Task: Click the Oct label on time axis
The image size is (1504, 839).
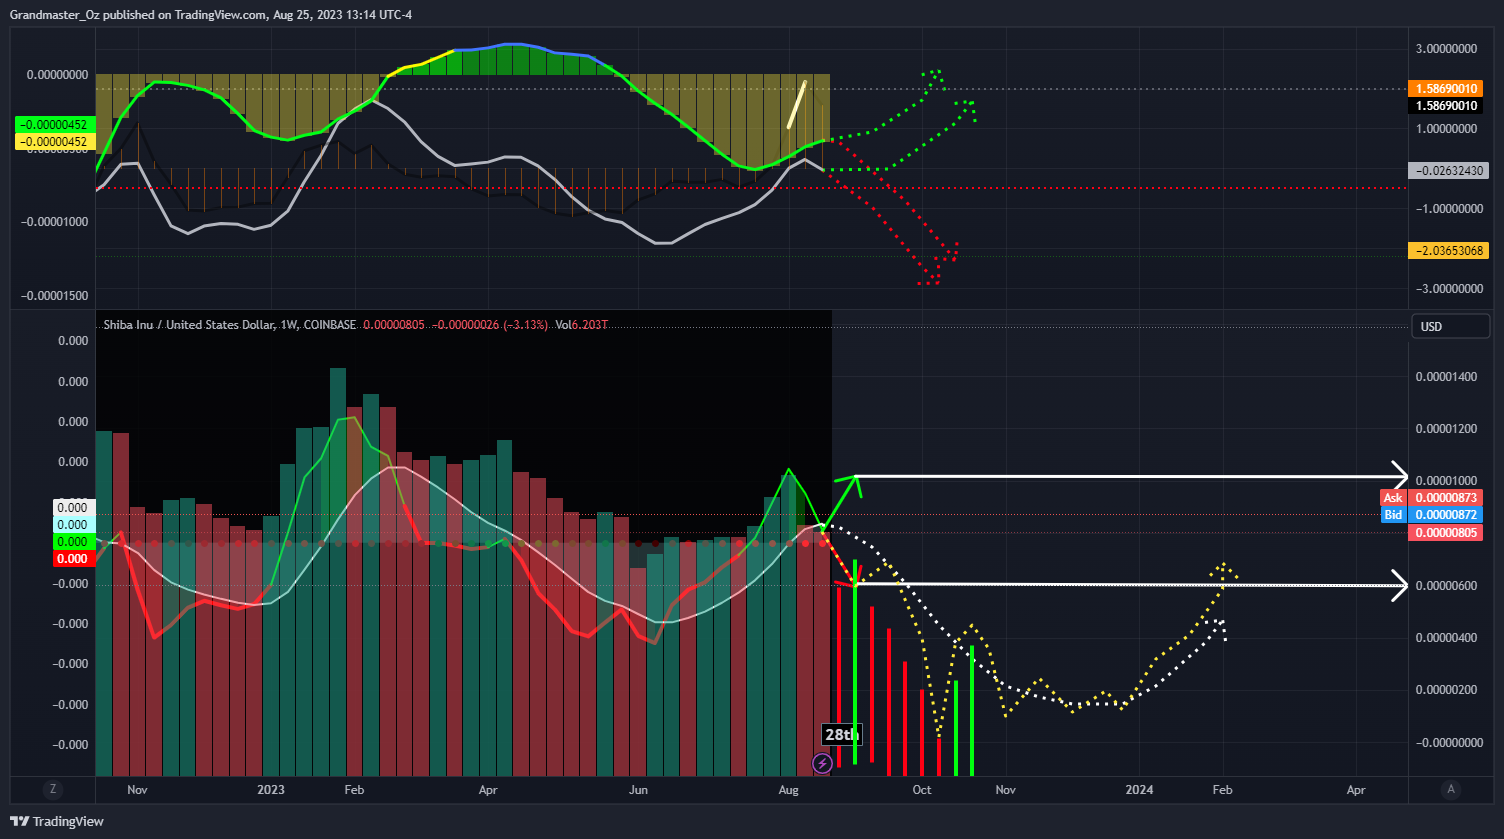Action: pos(922,790)
